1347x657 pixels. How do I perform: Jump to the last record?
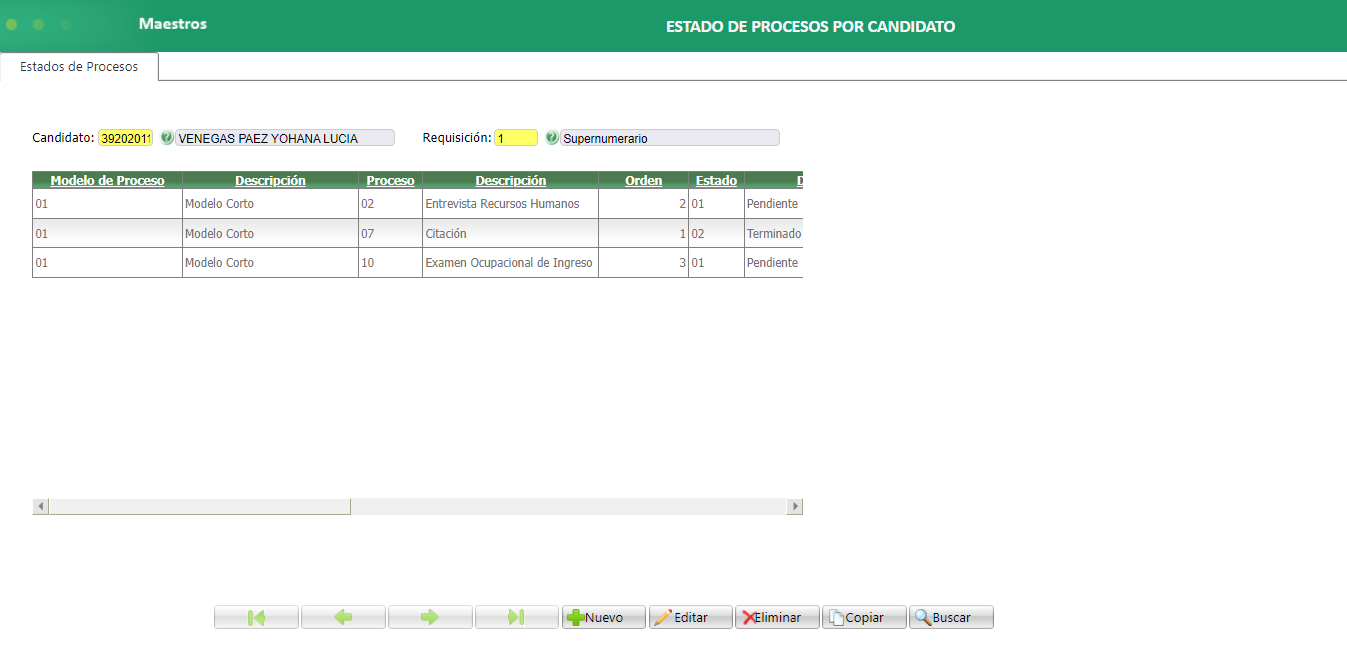tap(517, 617)
